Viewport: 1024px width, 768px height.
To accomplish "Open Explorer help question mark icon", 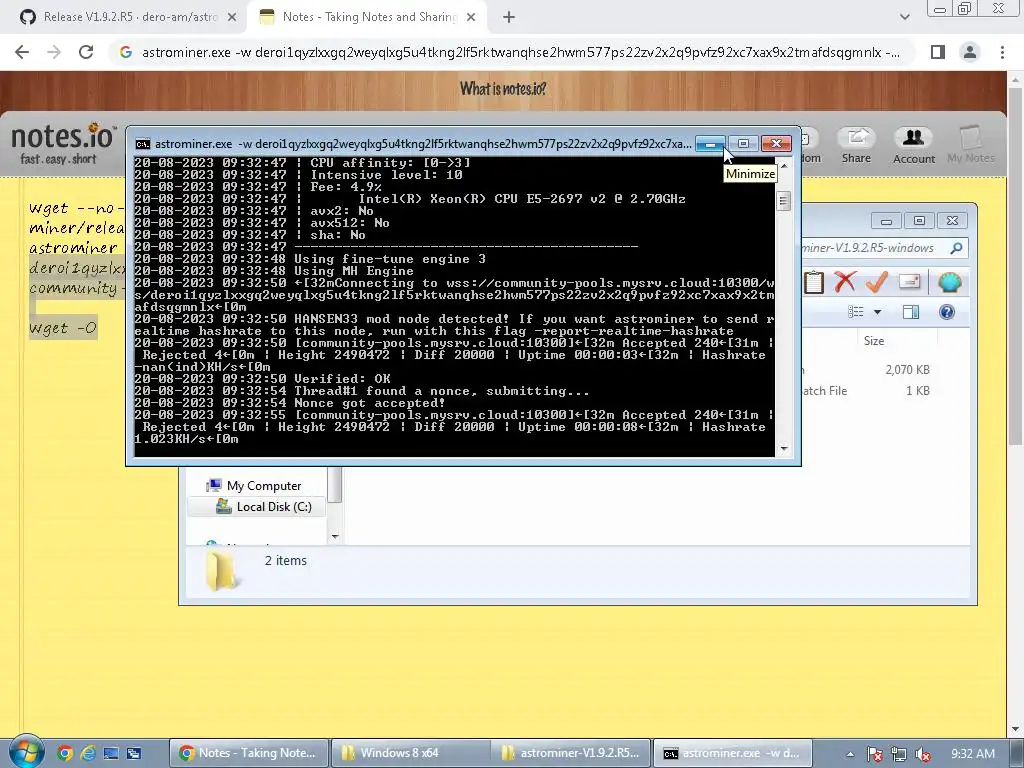I will [x=947, y=312].
